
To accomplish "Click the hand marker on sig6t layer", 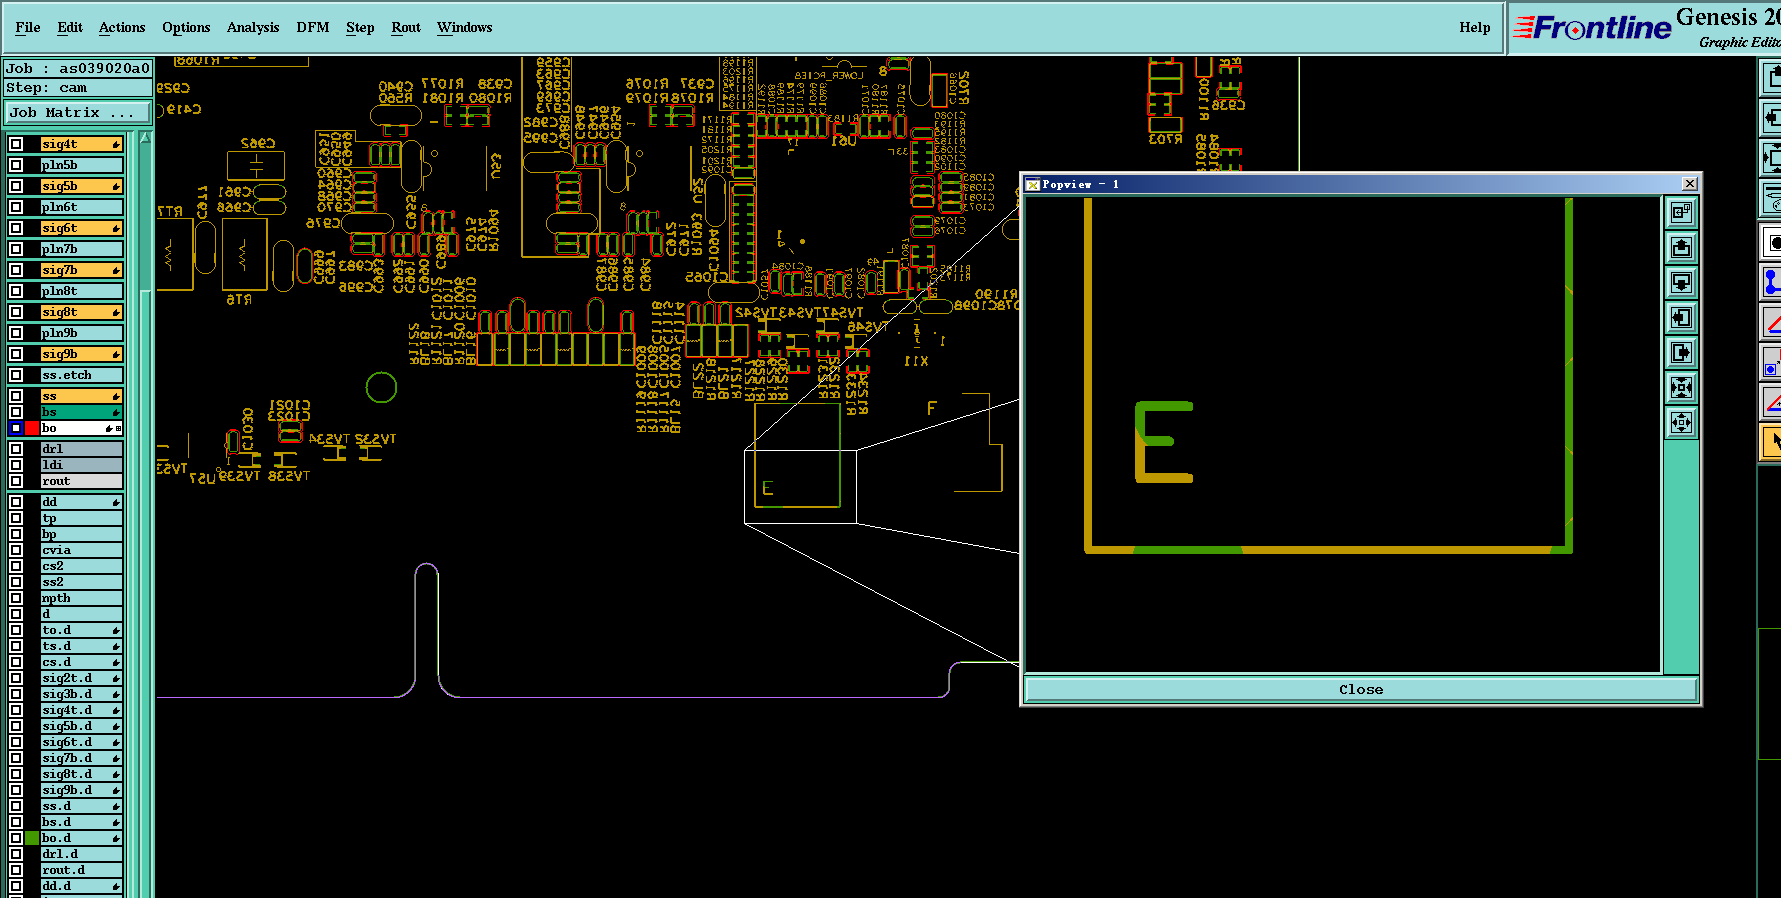I will point(116,229).
